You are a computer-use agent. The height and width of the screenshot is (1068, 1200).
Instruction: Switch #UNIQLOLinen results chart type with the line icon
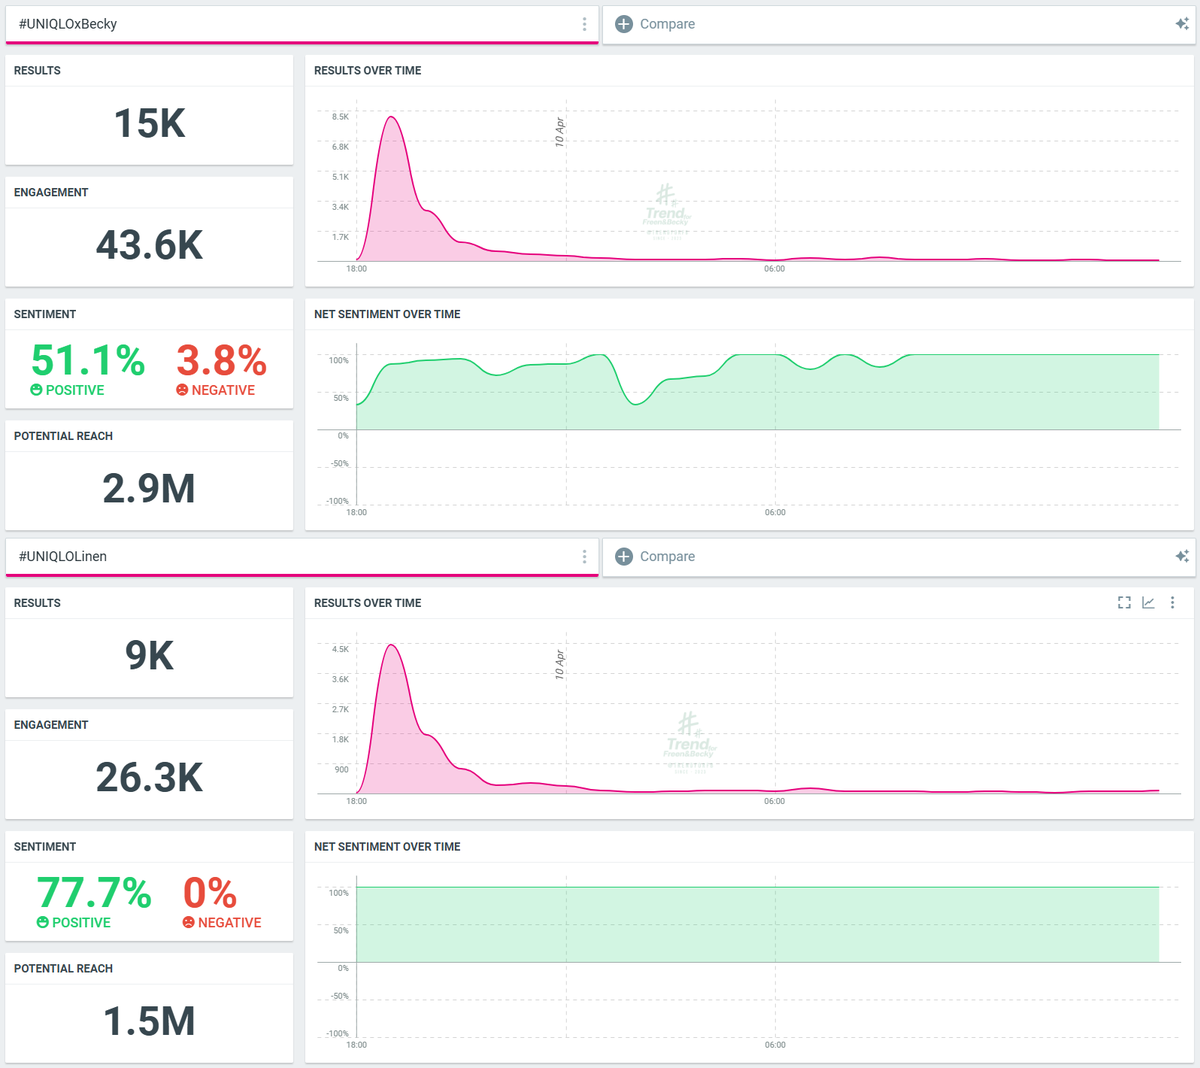[x=1148, y=603]
